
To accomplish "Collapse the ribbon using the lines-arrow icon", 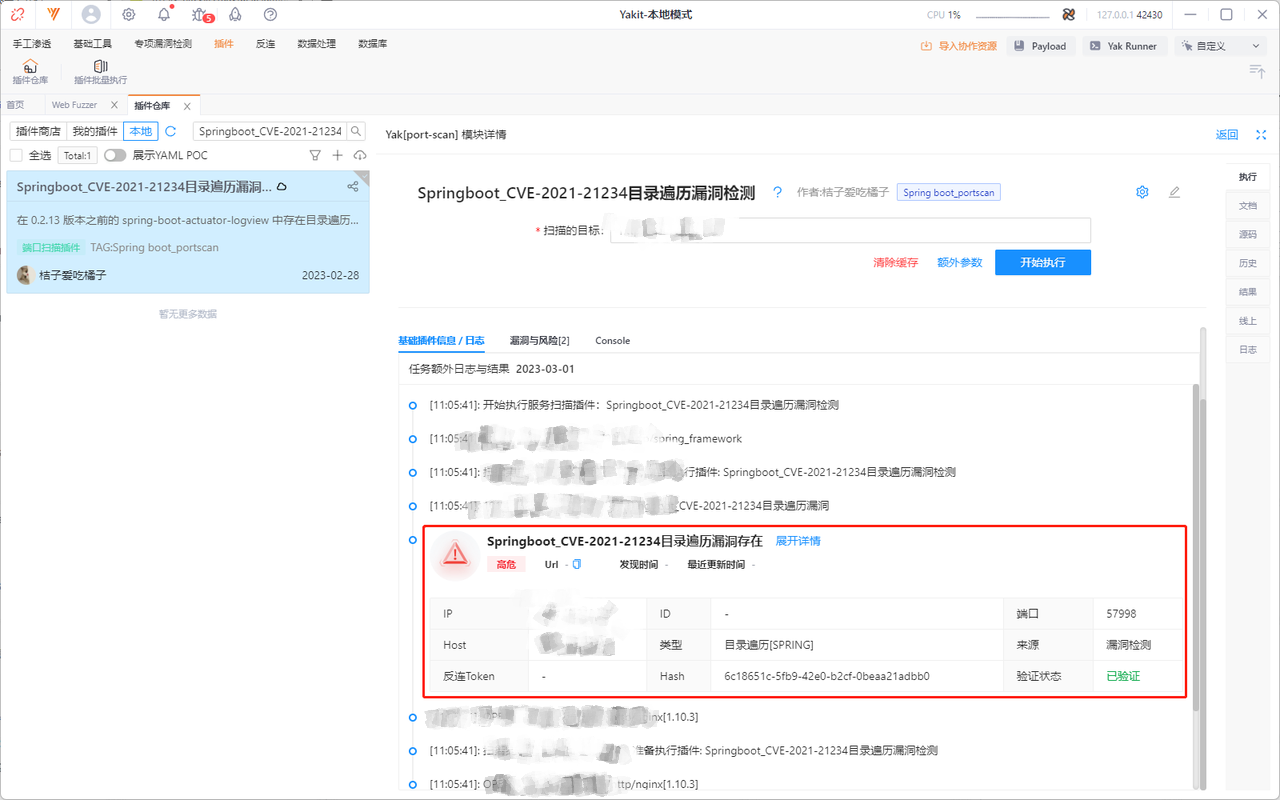I will coord(1257,71).
